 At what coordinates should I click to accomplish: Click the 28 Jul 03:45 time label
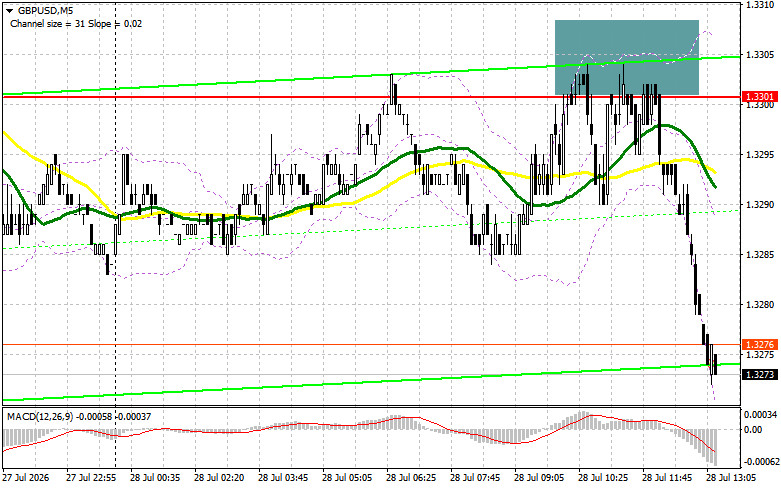283,478
